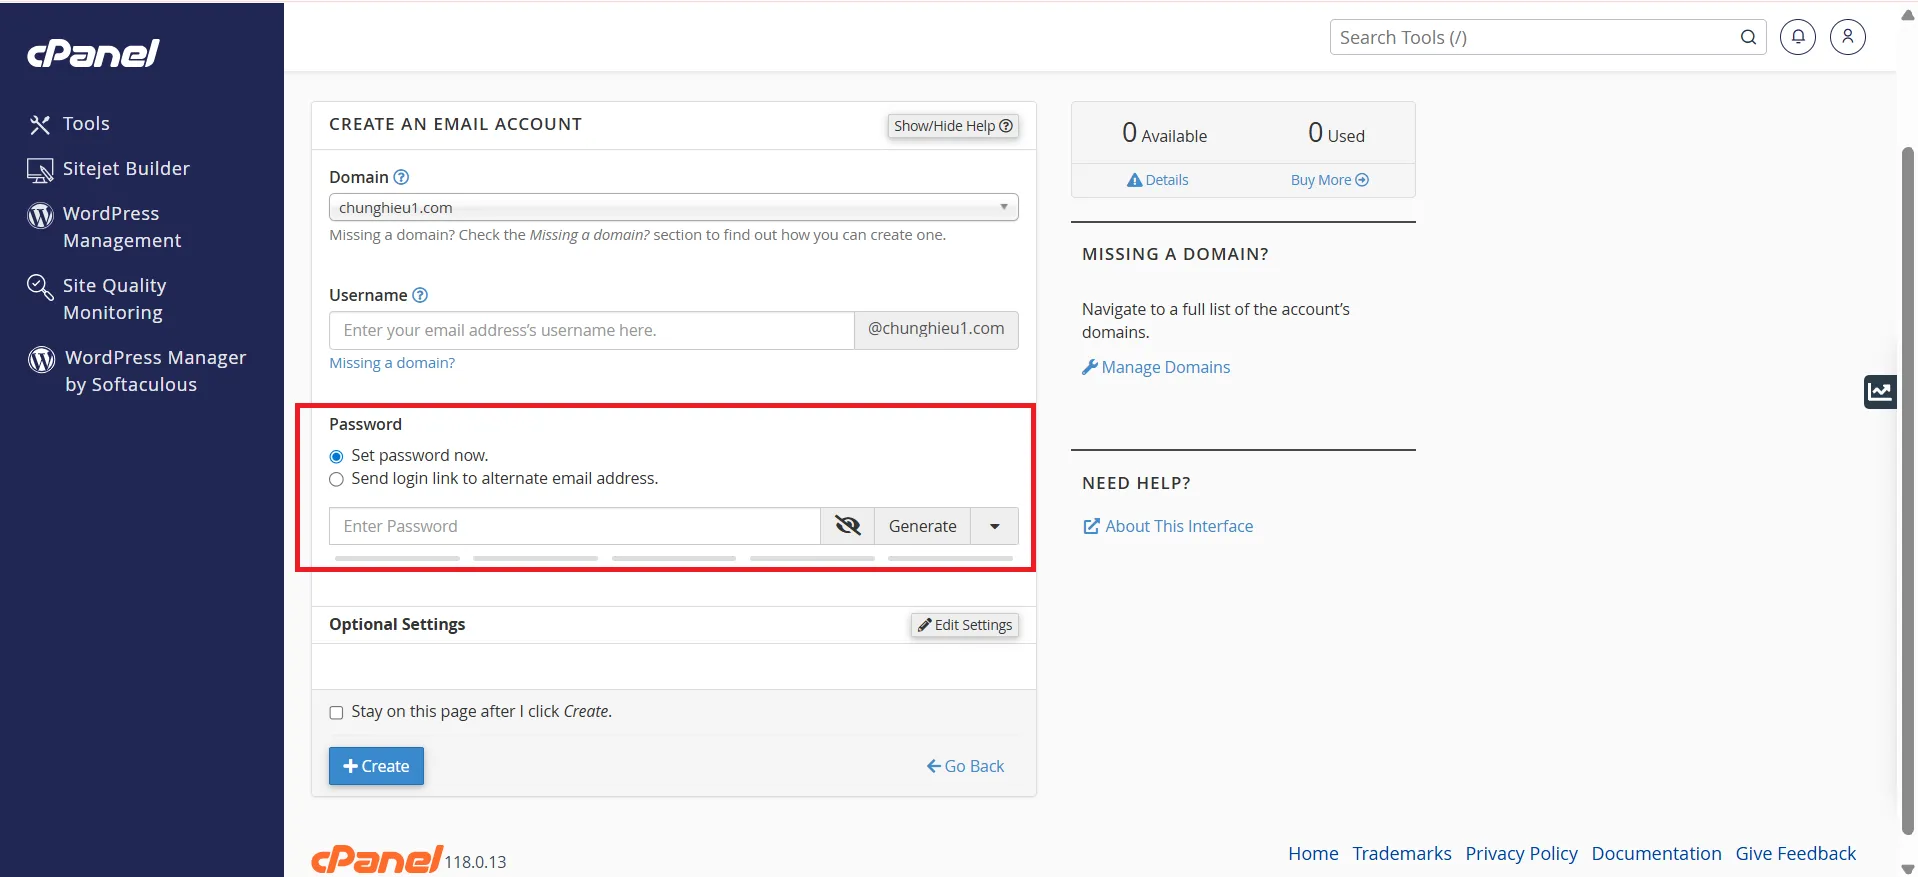
Task: Click the Optional Settings heading
Action: pyautogui.click(x=397, y=624)
